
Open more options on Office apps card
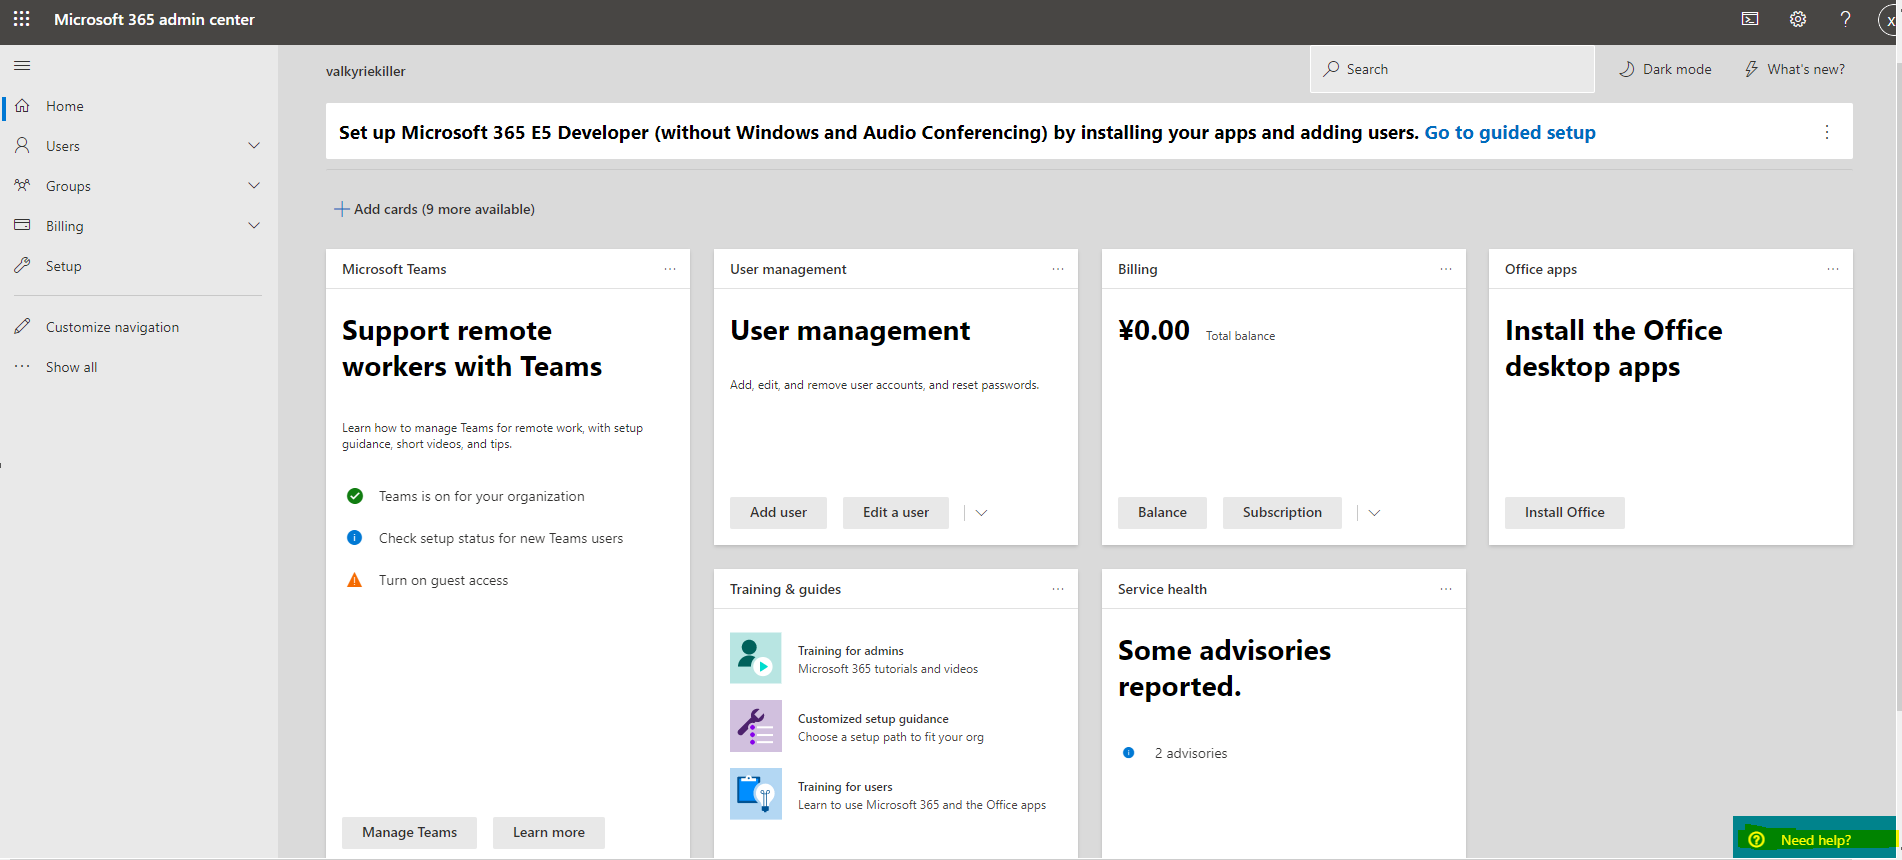click(1833, 269)
